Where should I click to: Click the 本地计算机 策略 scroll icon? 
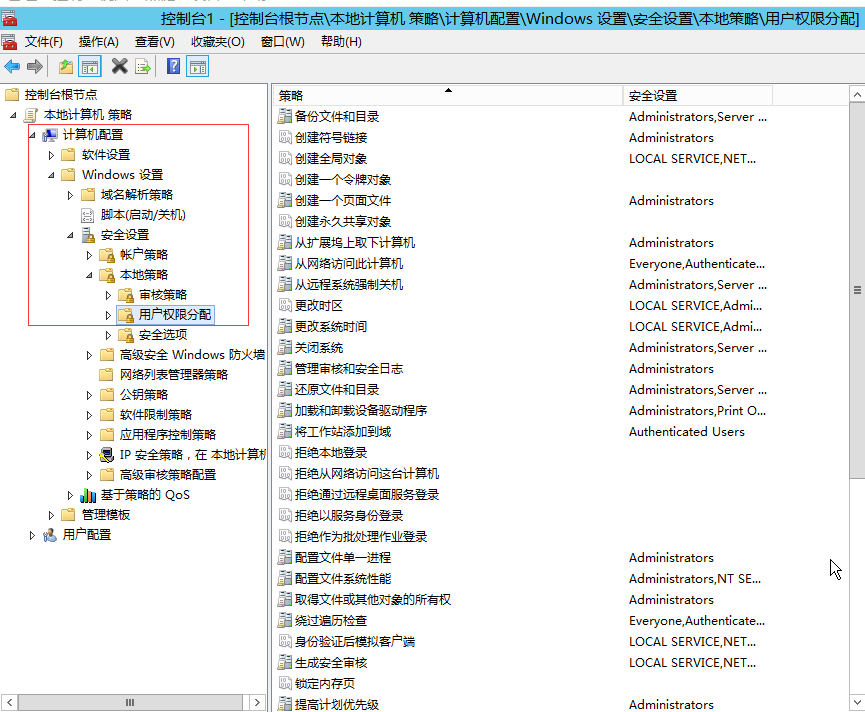coord(31,115)
